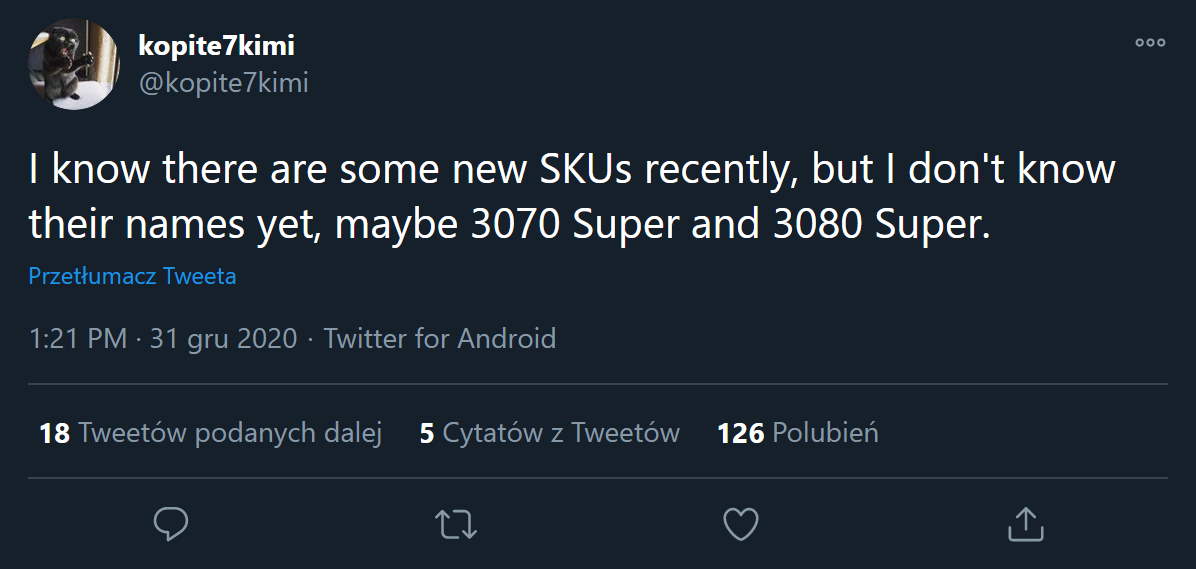Click the bold kopite7kimi display name
The image size is (1196, 569).
[x=216, y=45]
